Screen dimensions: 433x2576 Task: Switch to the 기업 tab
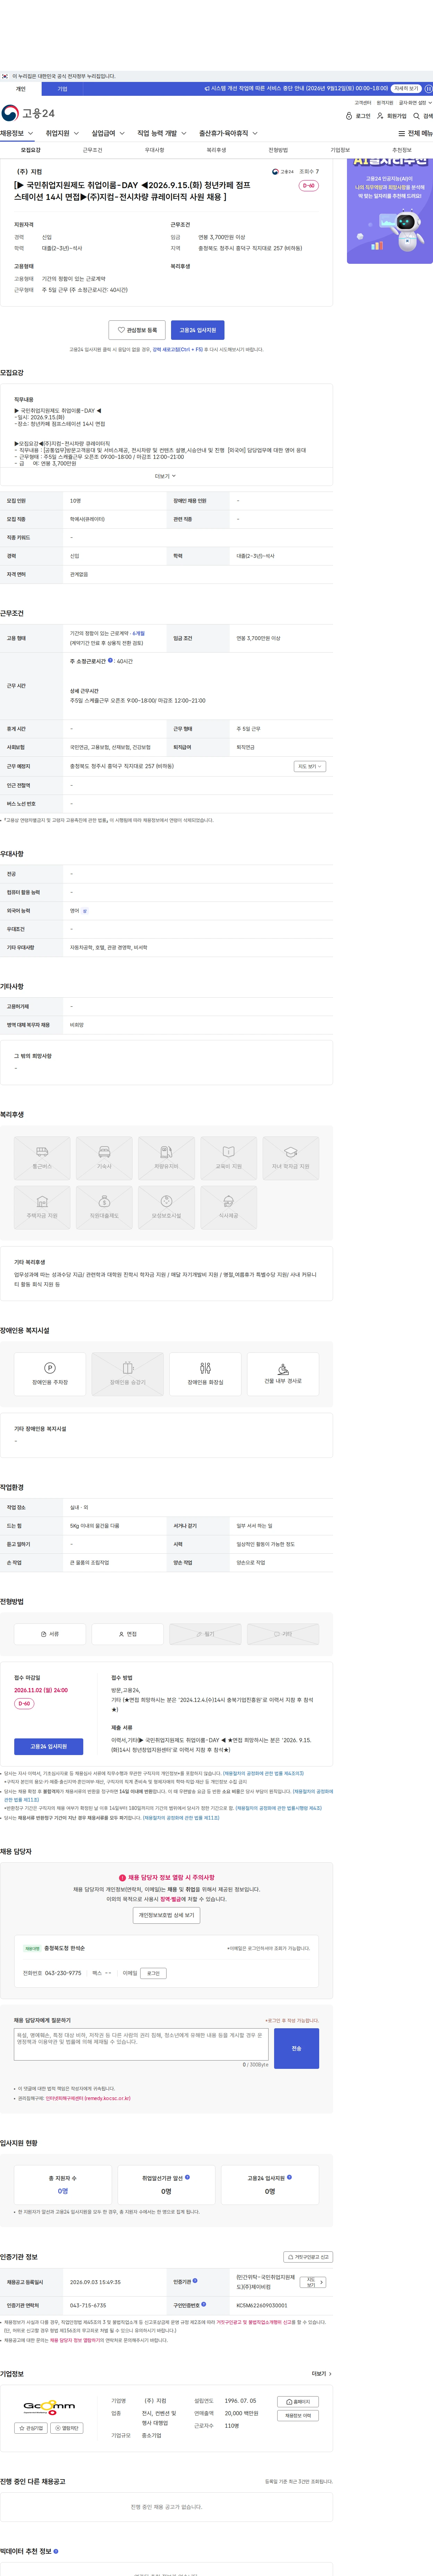pyautogui.click(x=62, y=89)
